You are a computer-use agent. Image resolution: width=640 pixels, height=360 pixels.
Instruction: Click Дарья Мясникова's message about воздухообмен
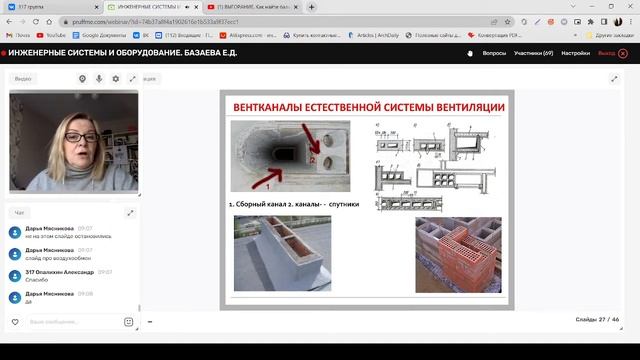point(58,258)
